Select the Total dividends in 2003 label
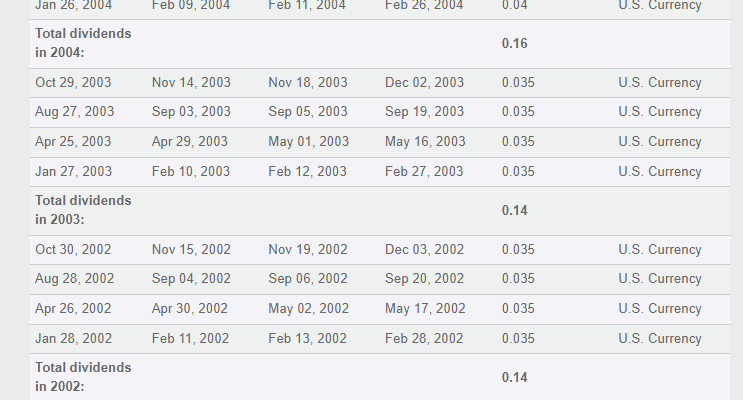743x400 pixels. [x=83, y=210]
